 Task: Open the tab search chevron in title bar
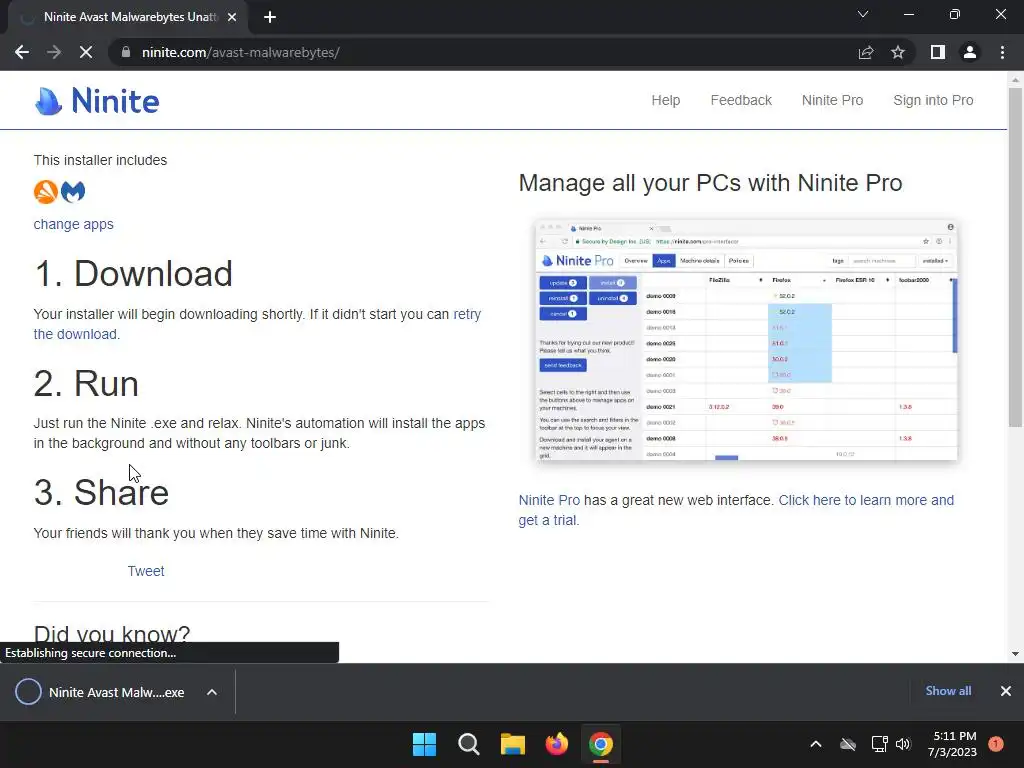863,14
